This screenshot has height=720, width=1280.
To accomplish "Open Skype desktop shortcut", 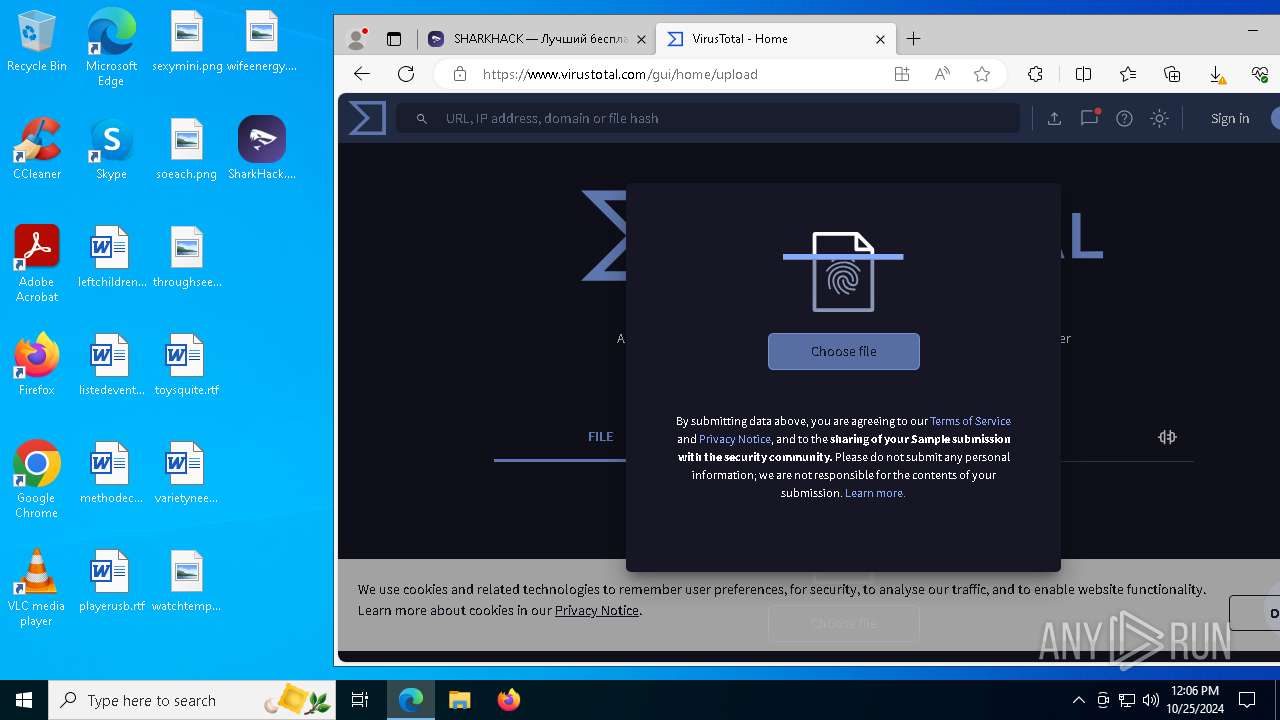I will click(111, 149).
